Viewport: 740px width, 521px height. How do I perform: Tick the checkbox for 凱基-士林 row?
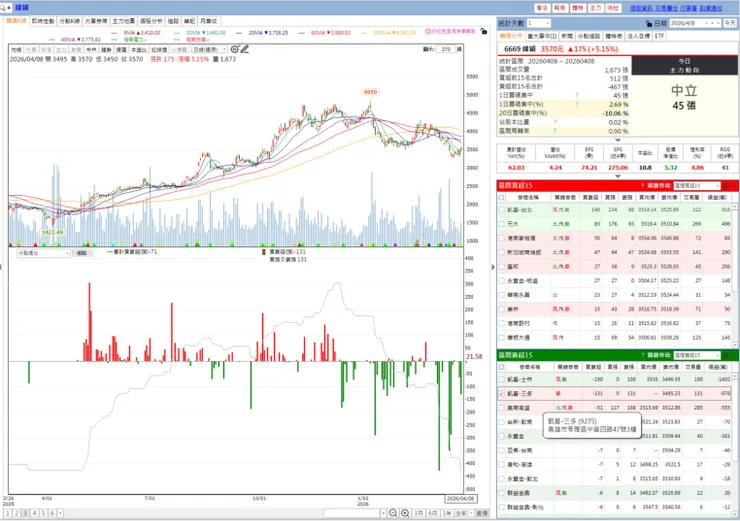pyautogui.click(x=501, y=379)
